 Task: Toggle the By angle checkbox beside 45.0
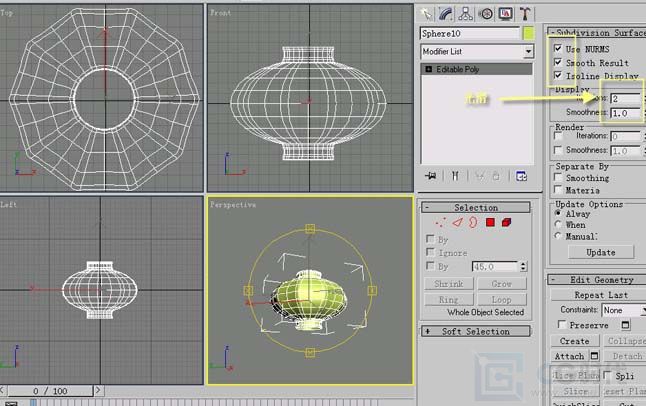click(430, 265)
